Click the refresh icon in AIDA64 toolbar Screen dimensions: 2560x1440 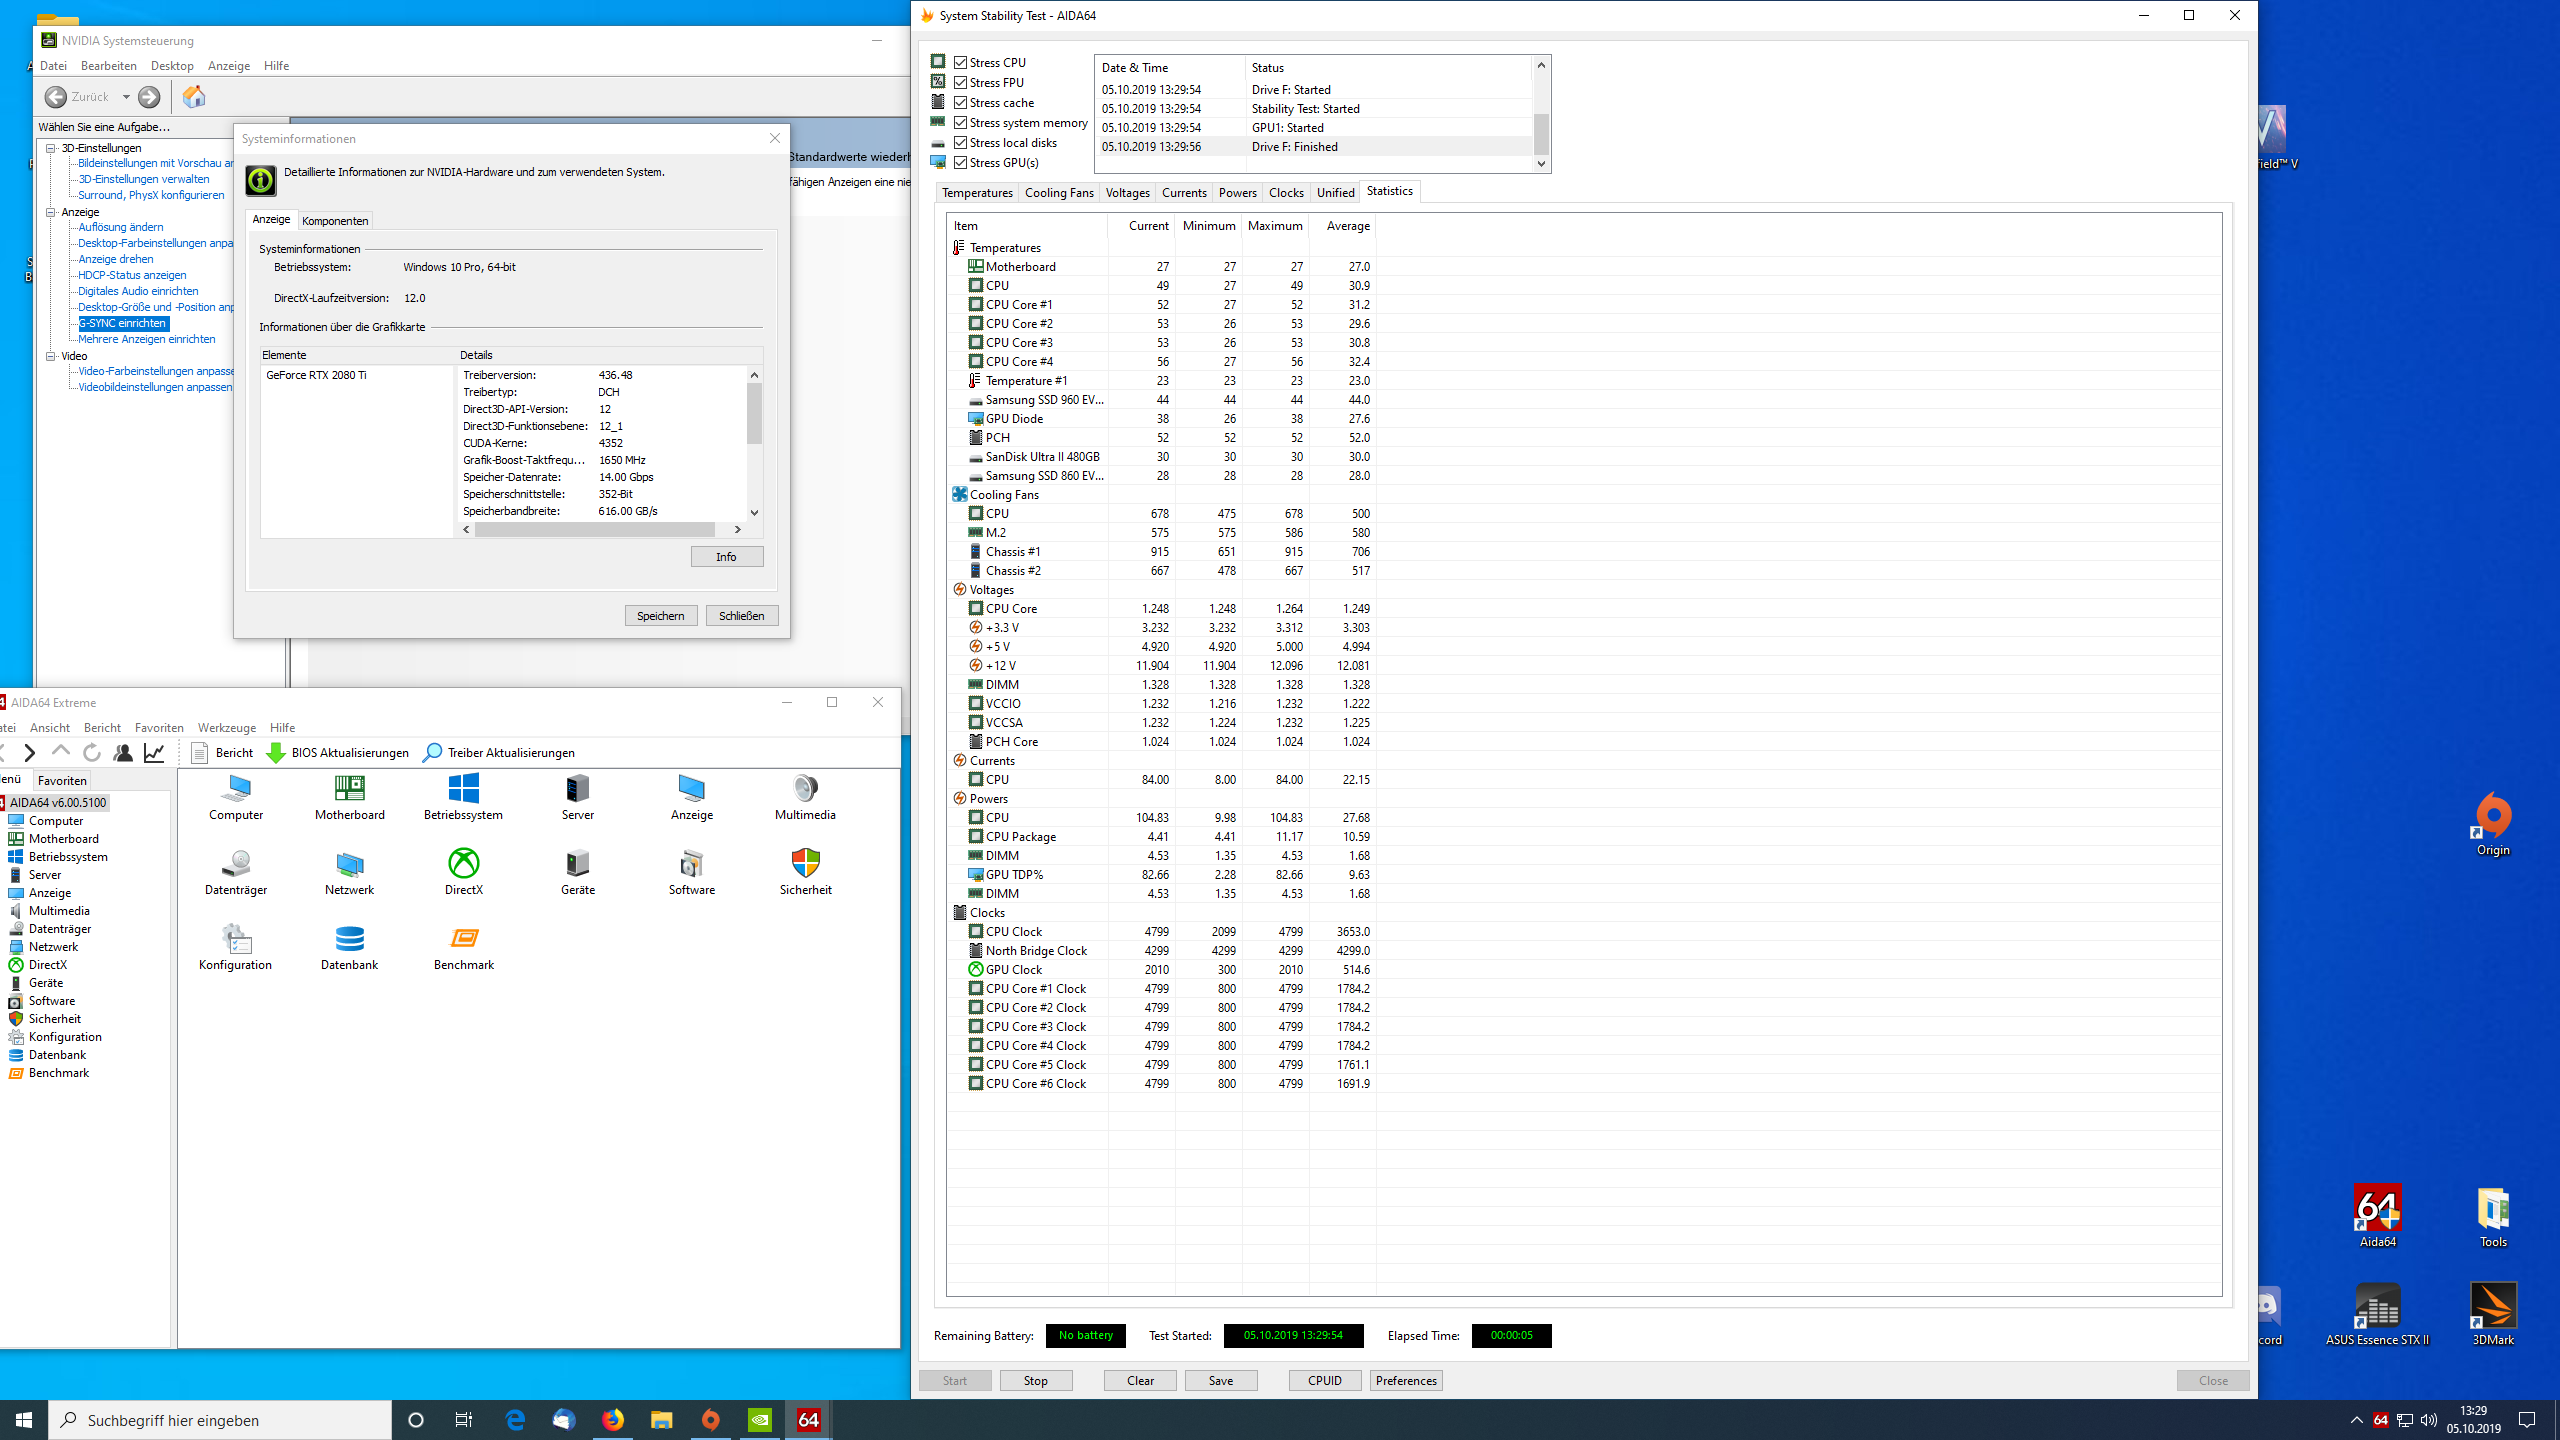tap(92, 753)
